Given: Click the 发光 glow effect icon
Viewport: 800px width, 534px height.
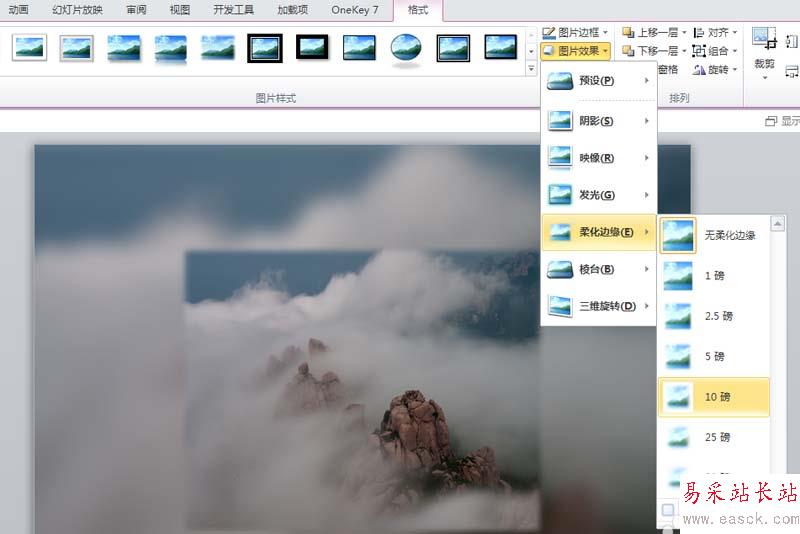Looking at the screenshot, I should [560, 195].
